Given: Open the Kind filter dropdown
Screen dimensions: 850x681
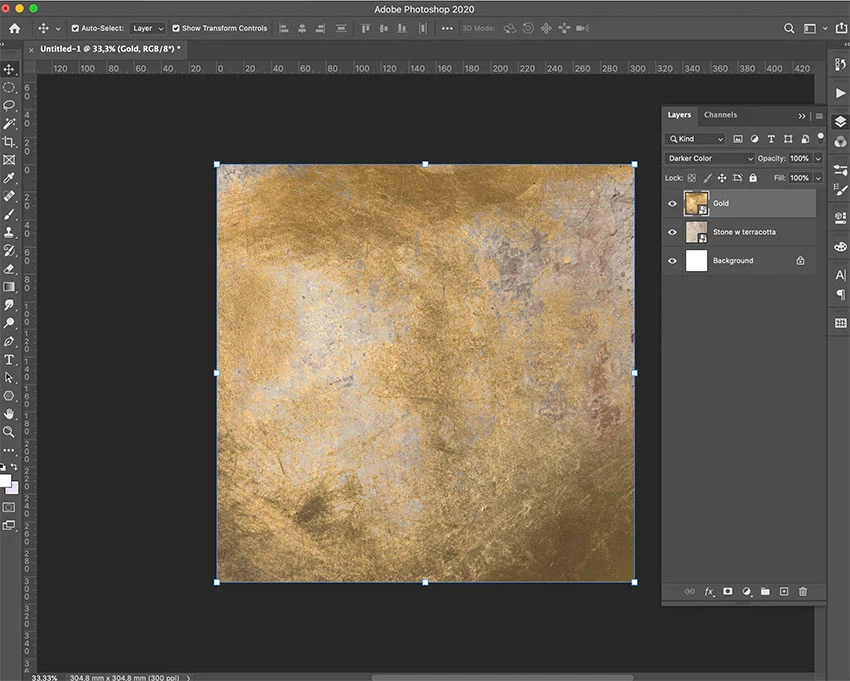Looking at the screenshot, I should click(696, 139).
